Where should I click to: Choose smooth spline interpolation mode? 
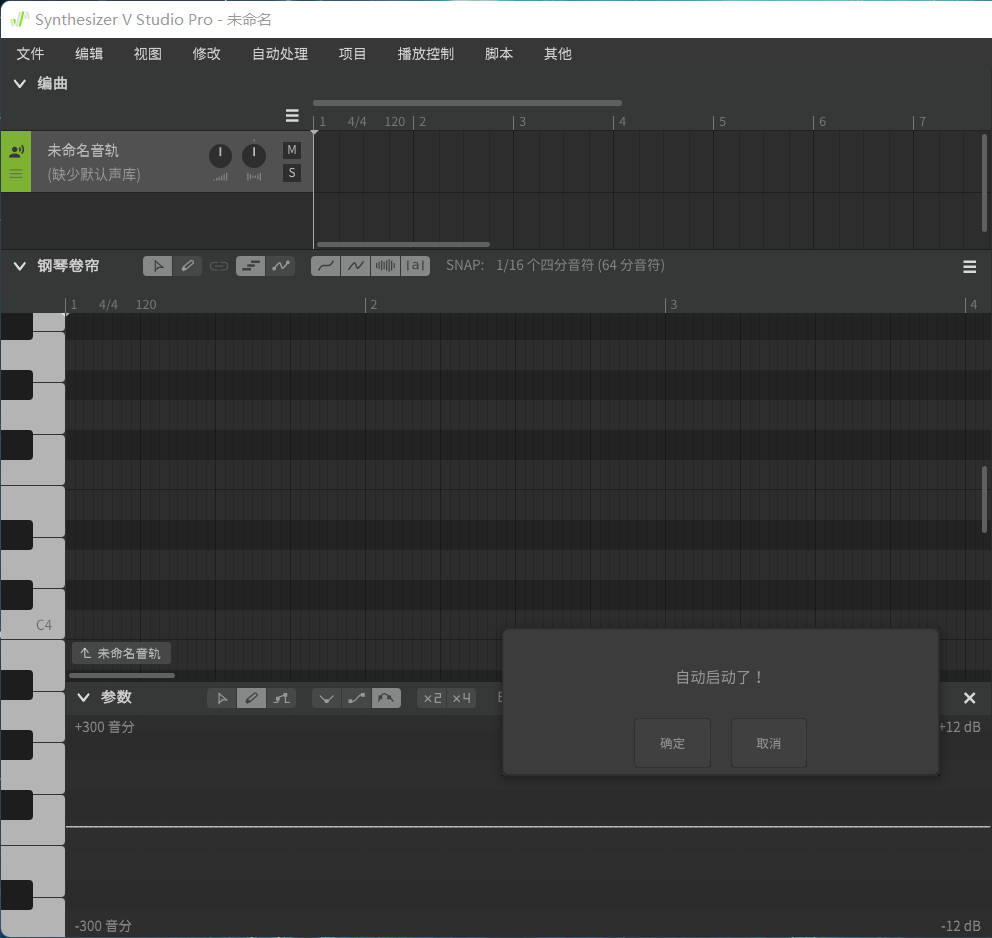point(386,698)
